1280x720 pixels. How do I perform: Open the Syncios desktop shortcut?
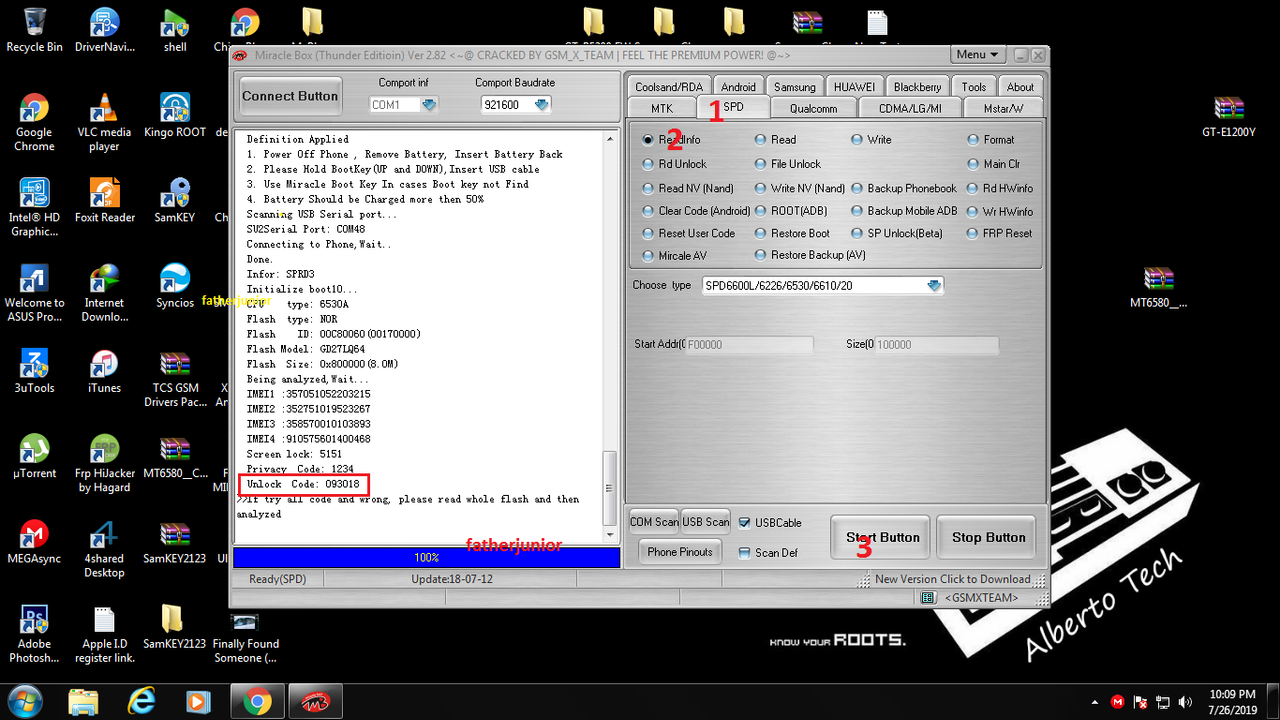175,286
